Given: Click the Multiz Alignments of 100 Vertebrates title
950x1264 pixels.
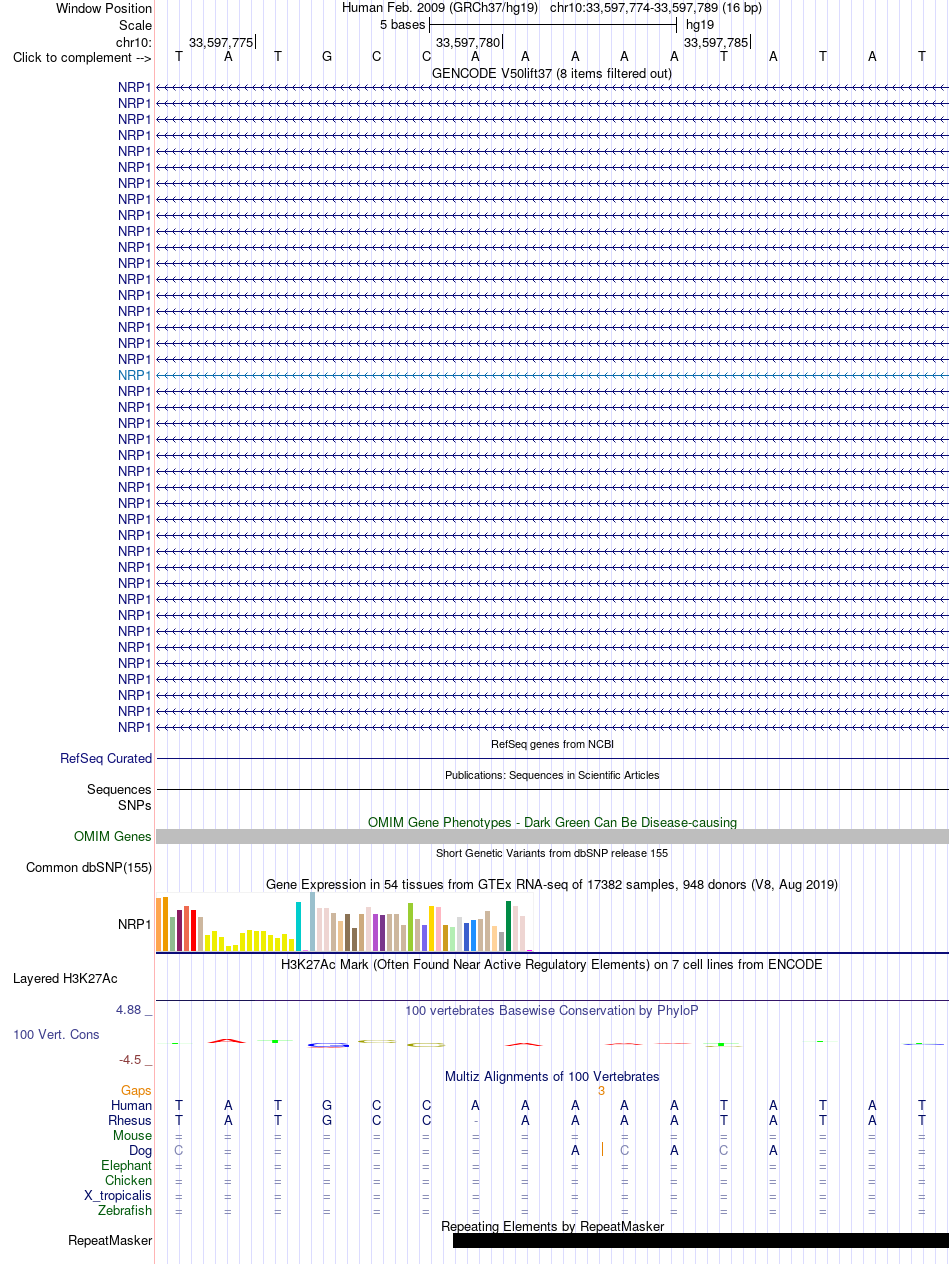Looking at the screenshot, I should [552, 1077].
